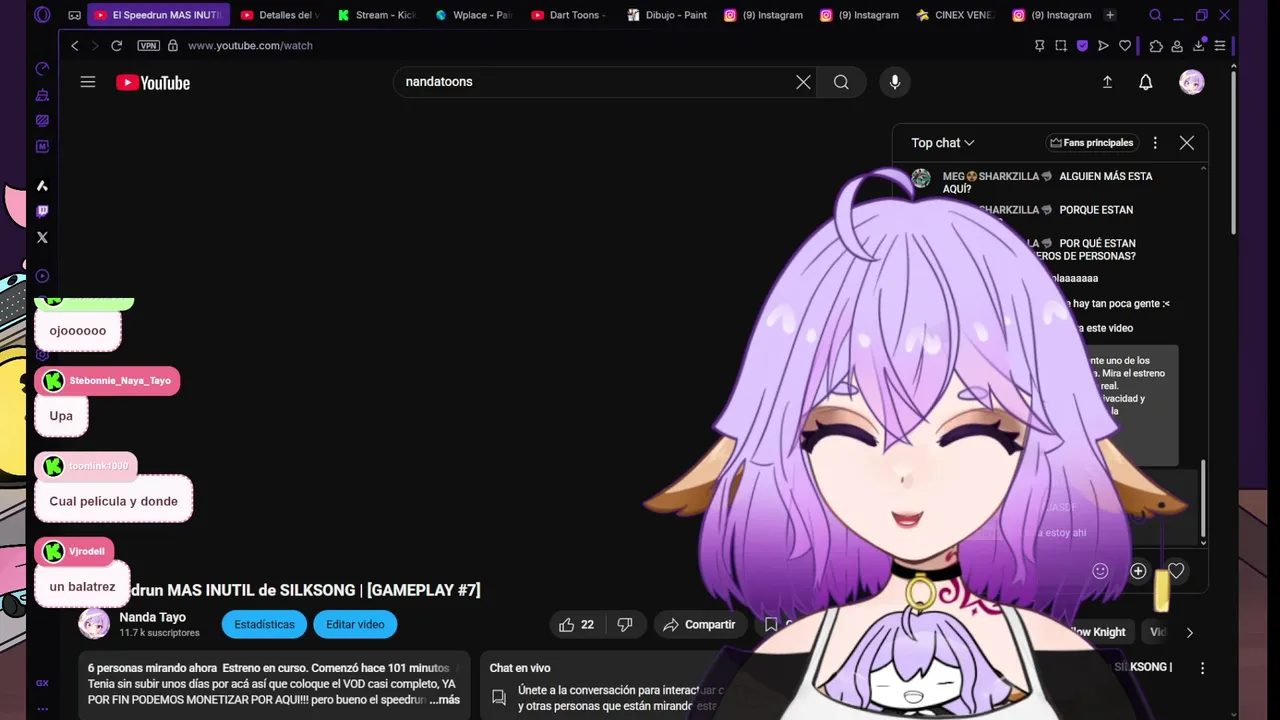Switch to the Wplace tab
The height and width of the screenshot is (720, 1280).
pyautogui.click(x=474, y=15)
